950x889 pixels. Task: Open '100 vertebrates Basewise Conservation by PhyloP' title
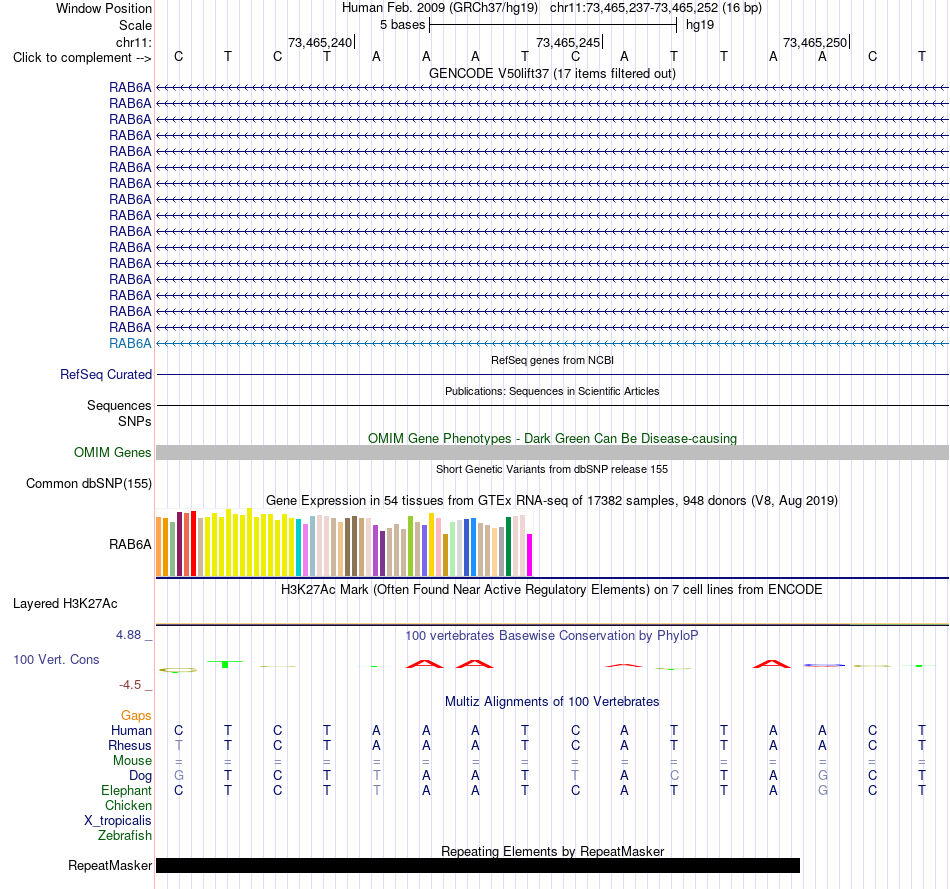click(x=552, y=636)
